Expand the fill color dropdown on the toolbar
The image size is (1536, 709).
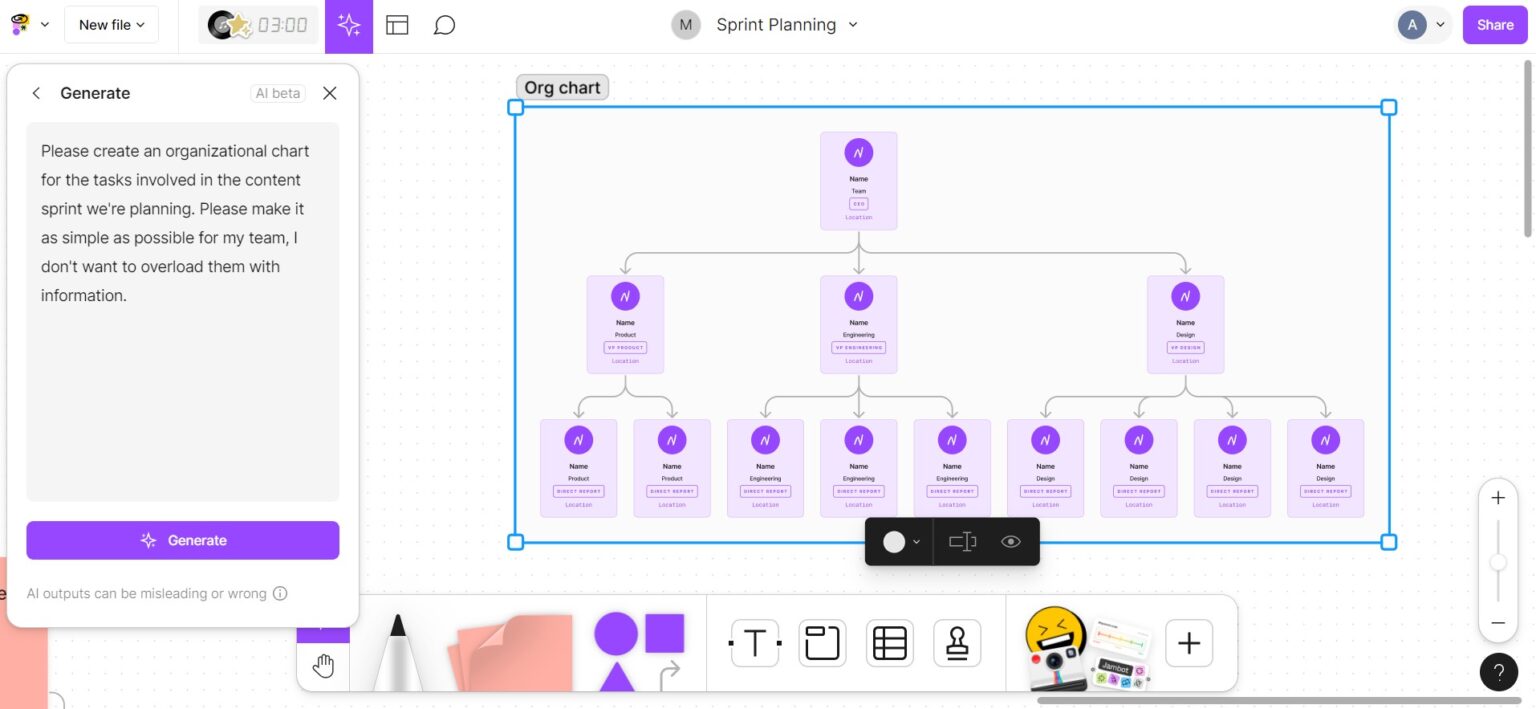pos(914,541)
